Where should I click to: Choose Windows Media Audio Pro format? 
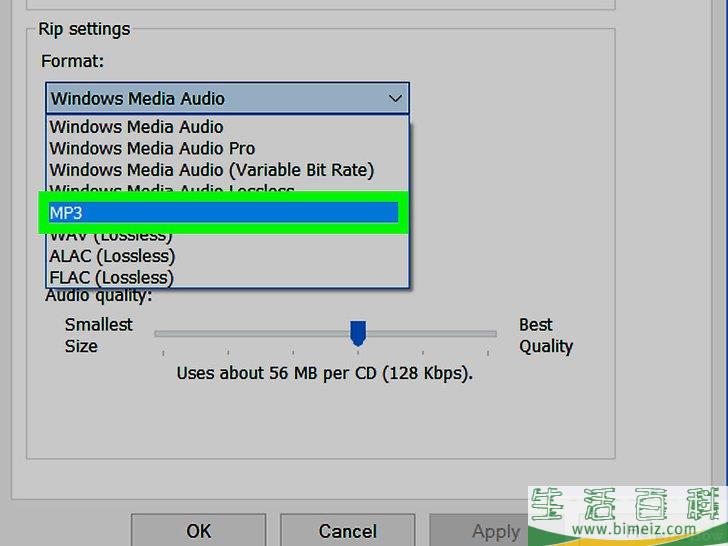(x=228, y=148)
